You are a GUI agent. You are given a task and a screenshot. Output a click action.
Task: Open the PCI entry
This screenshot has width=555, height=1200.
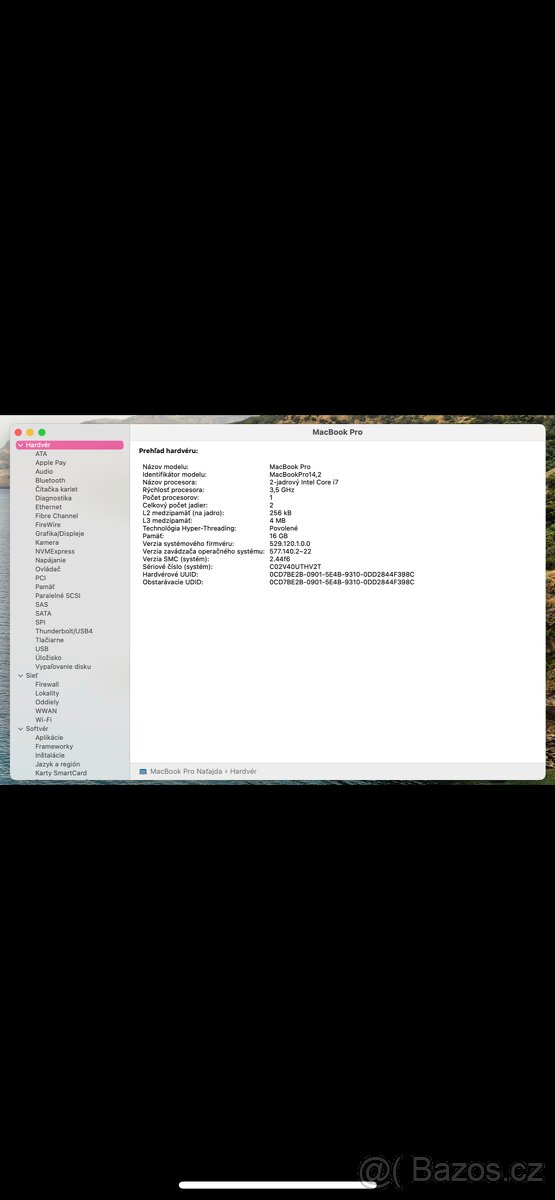(40, 578)
